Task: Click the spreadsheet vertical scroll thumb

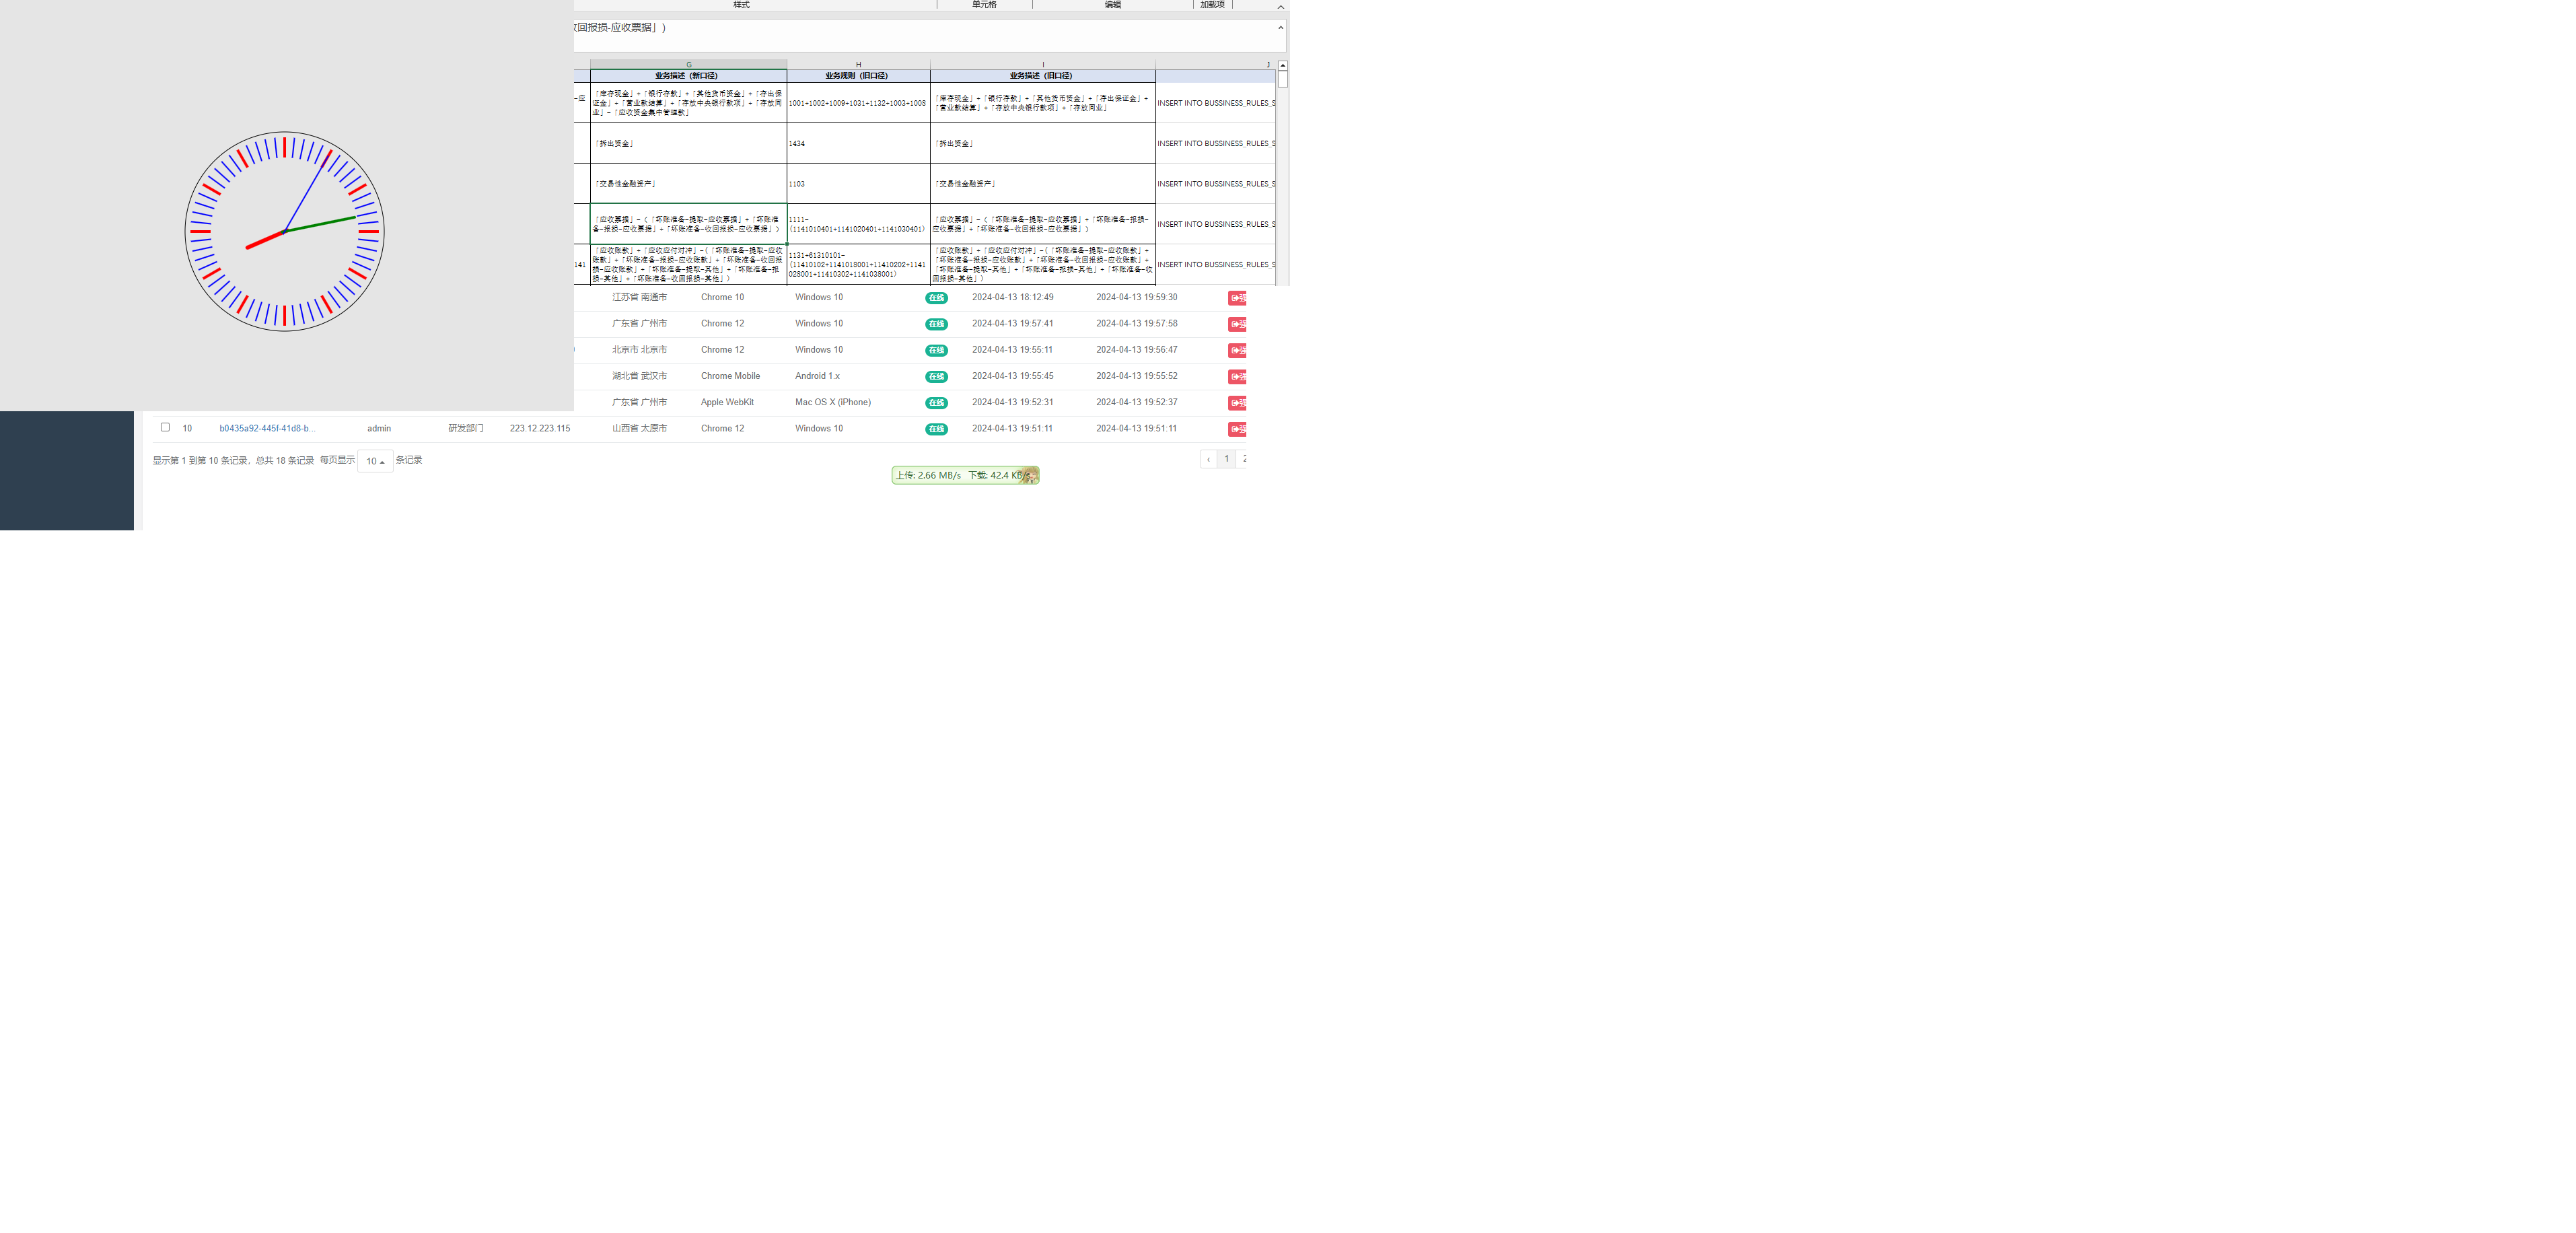Action: (1283, 79)
